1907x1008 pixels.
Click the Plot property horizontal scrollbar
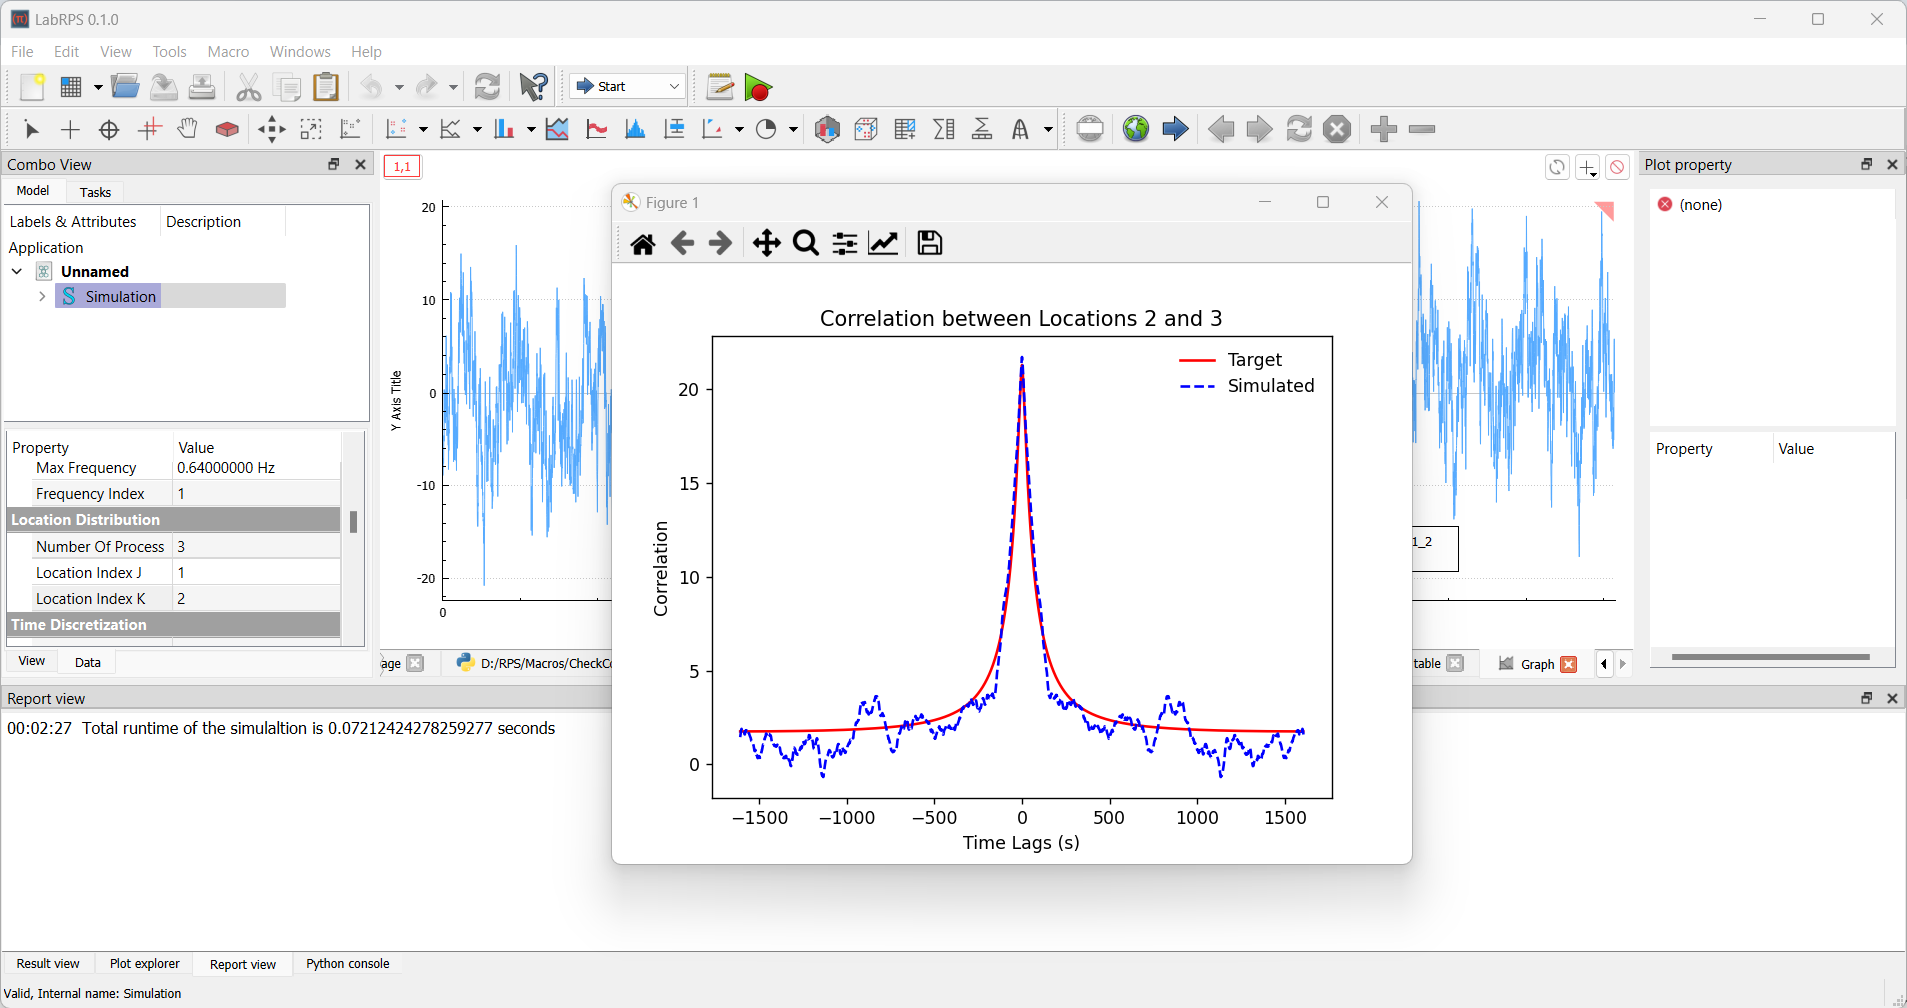click(x=1770, y=657)
